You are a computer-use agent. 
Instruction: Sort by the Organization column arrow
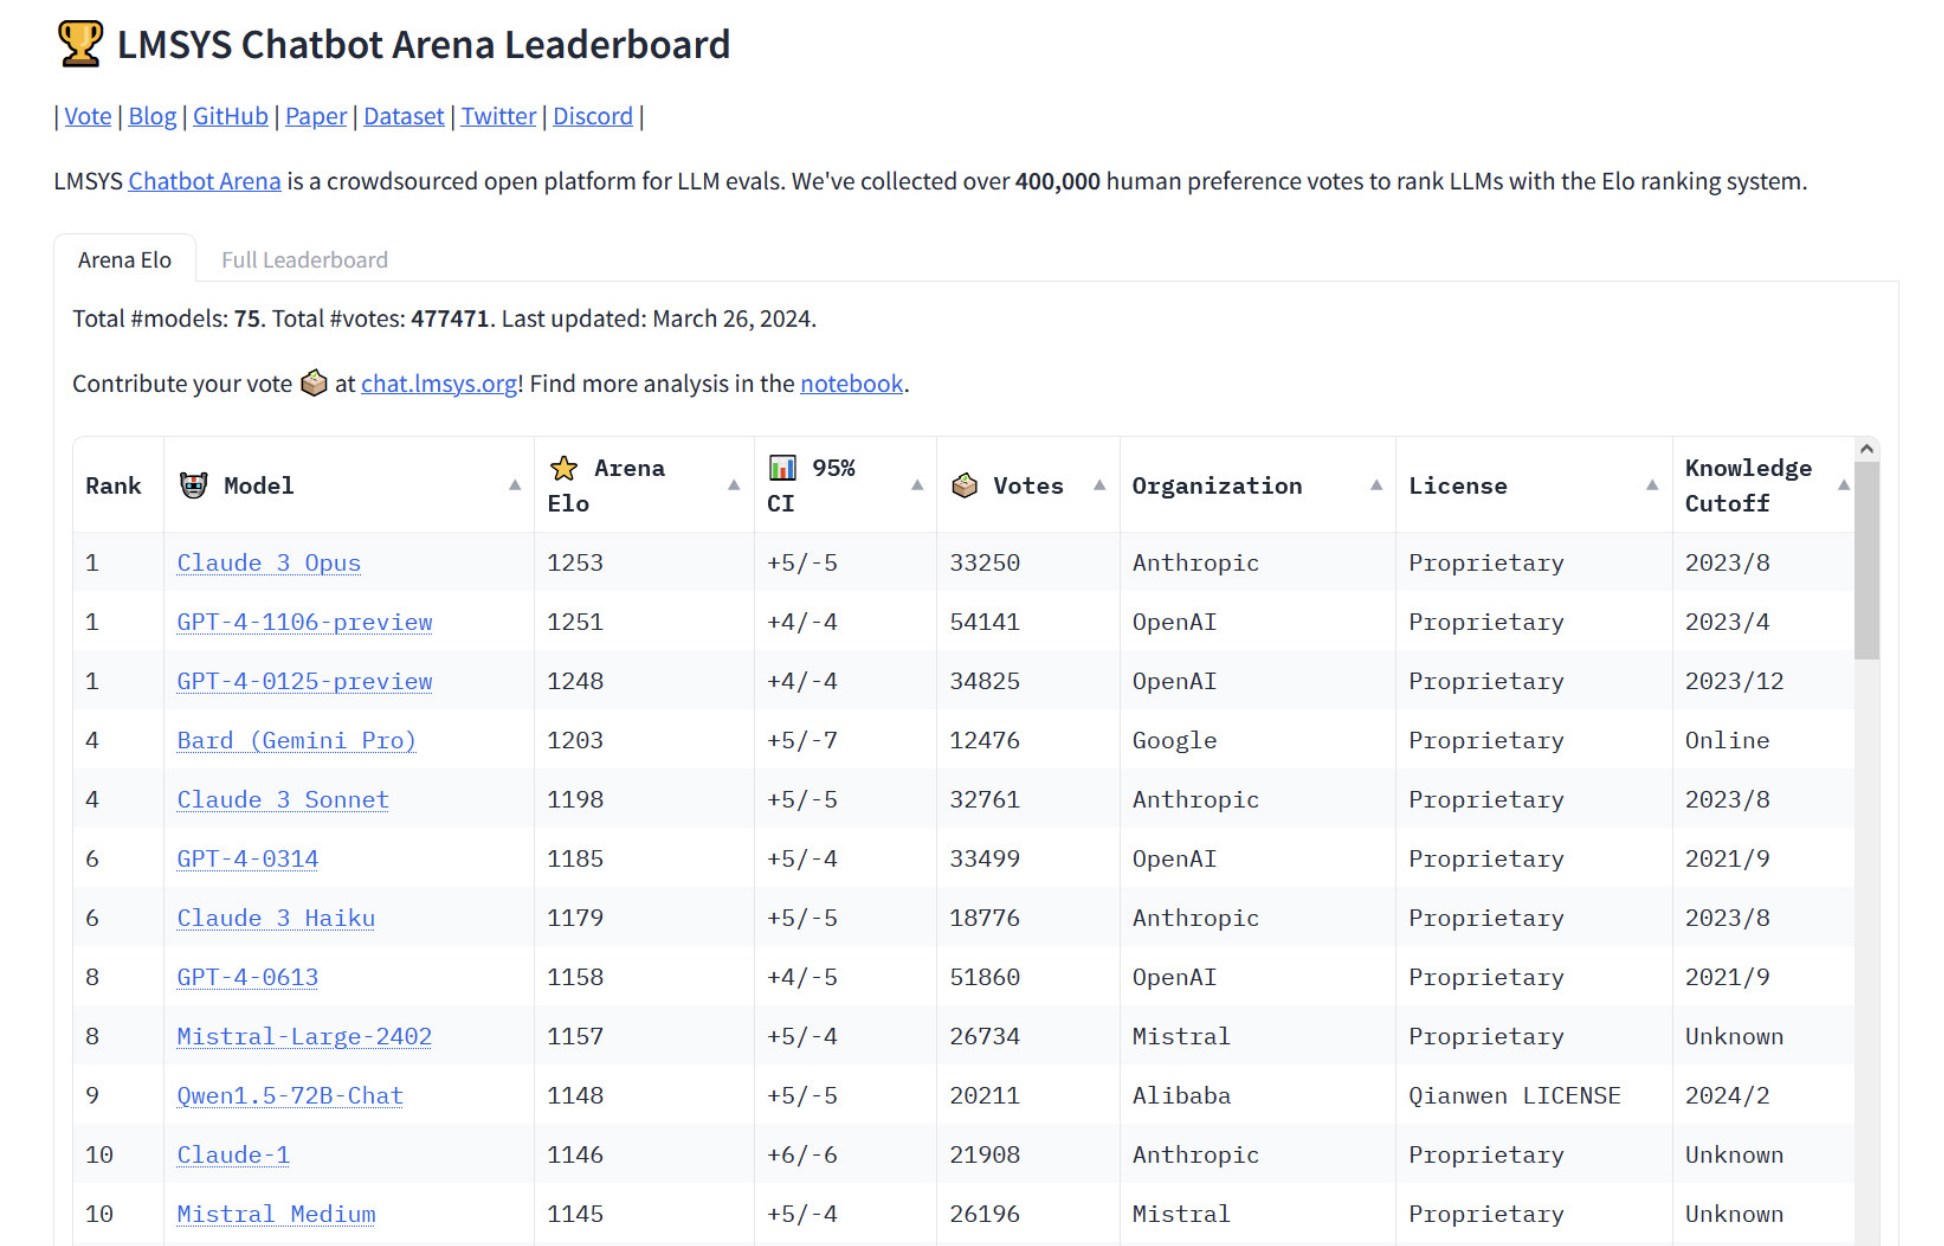[1376, 486]
